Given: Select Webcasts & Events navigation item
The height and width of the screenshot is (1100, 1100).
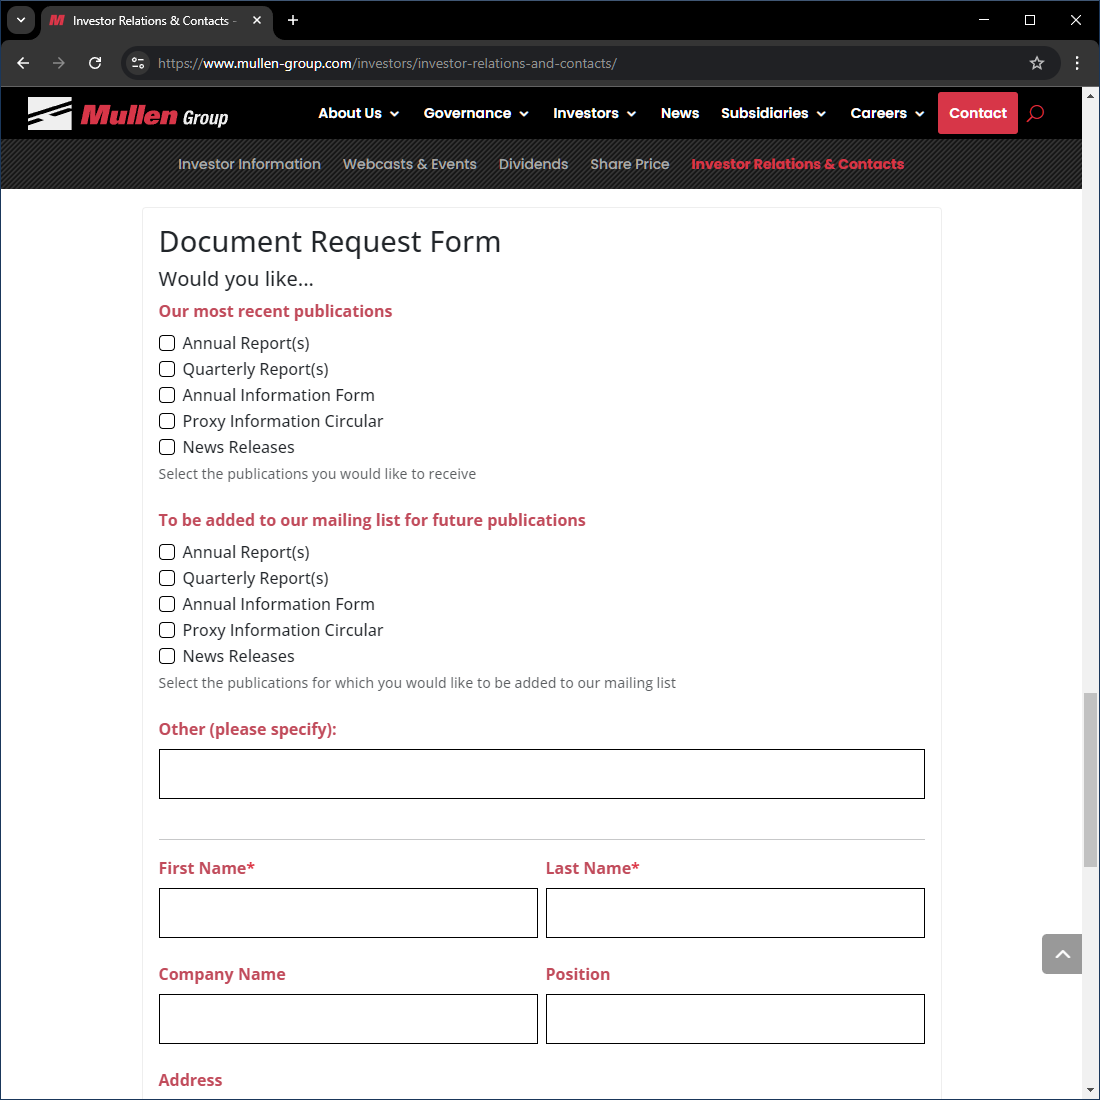Looking at the screenshot, I should 410,164.
